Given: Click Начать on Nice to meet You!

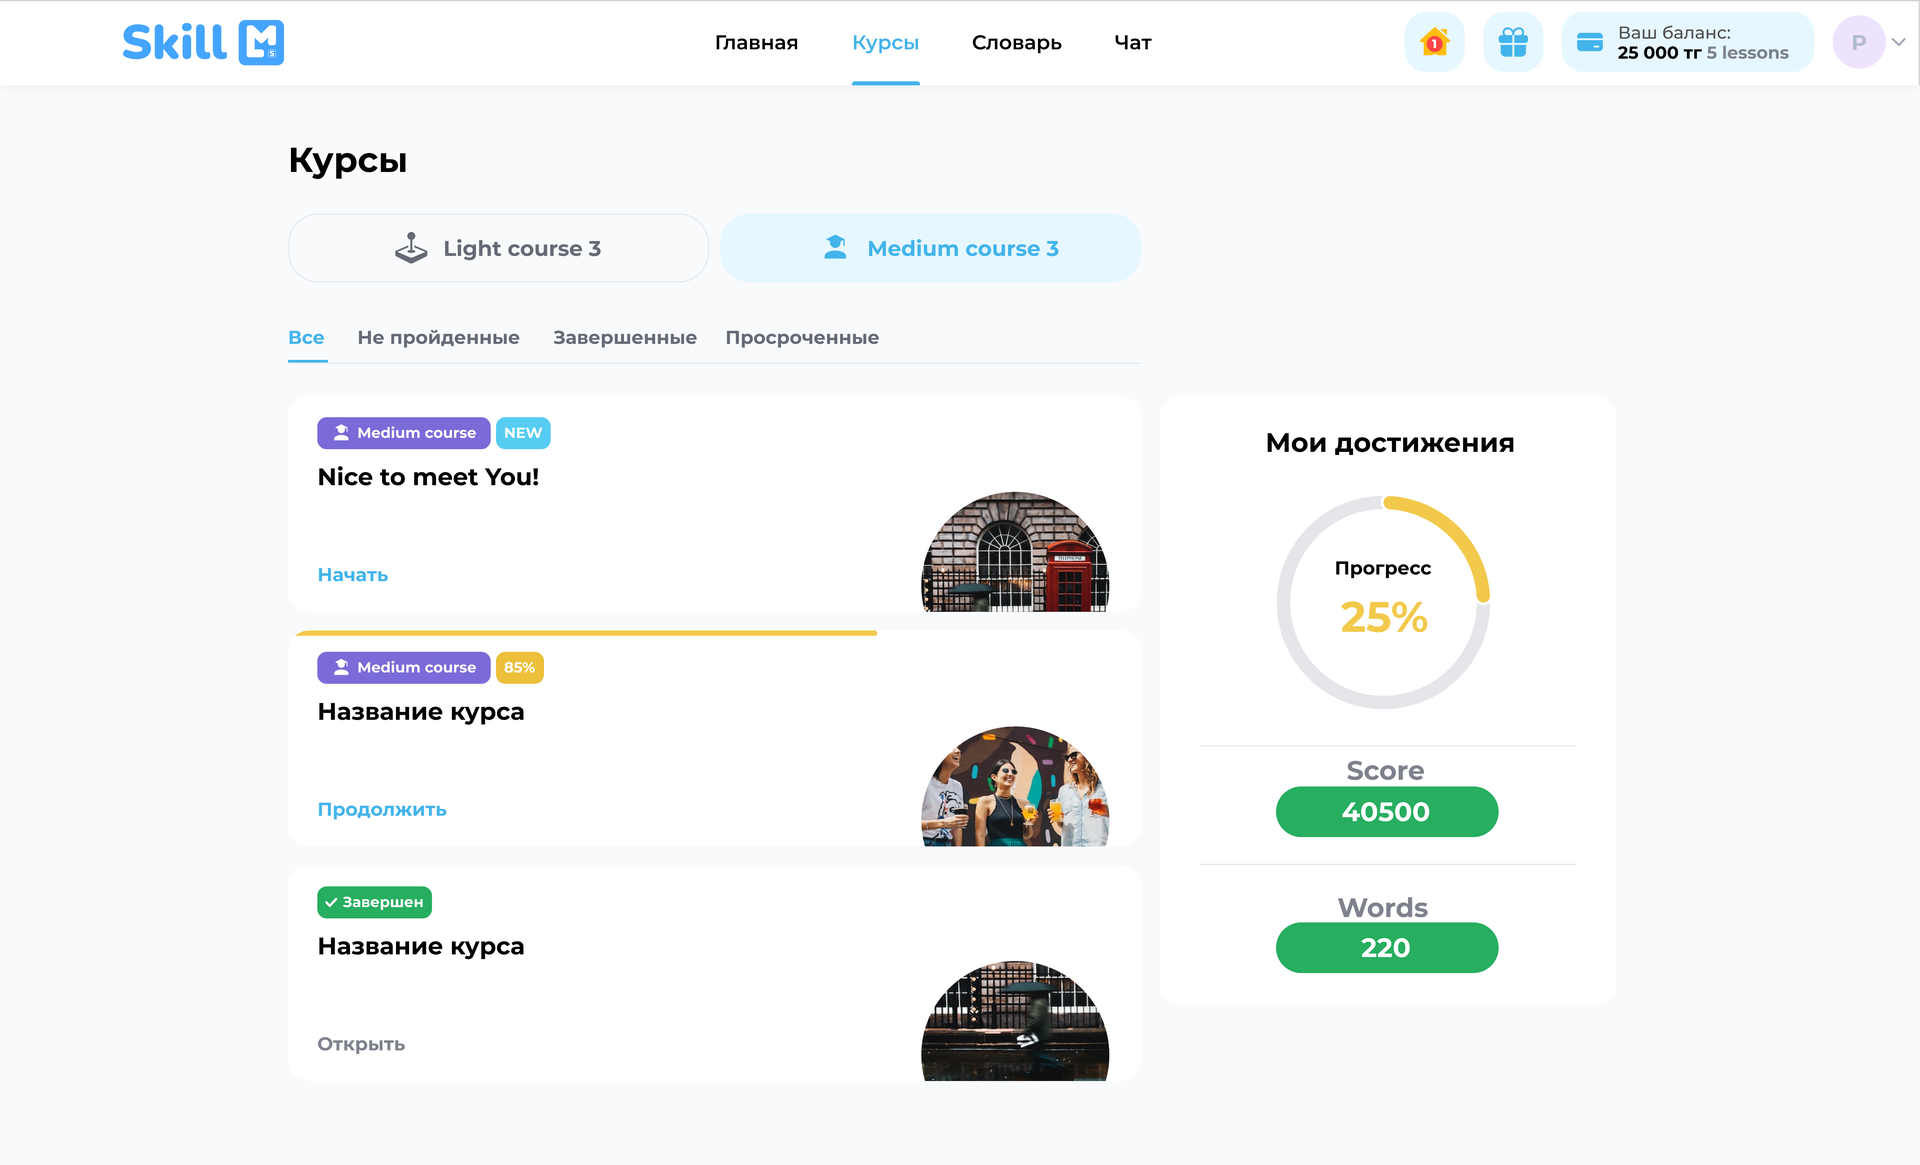Looking at the screenshot, I should 353,575.
